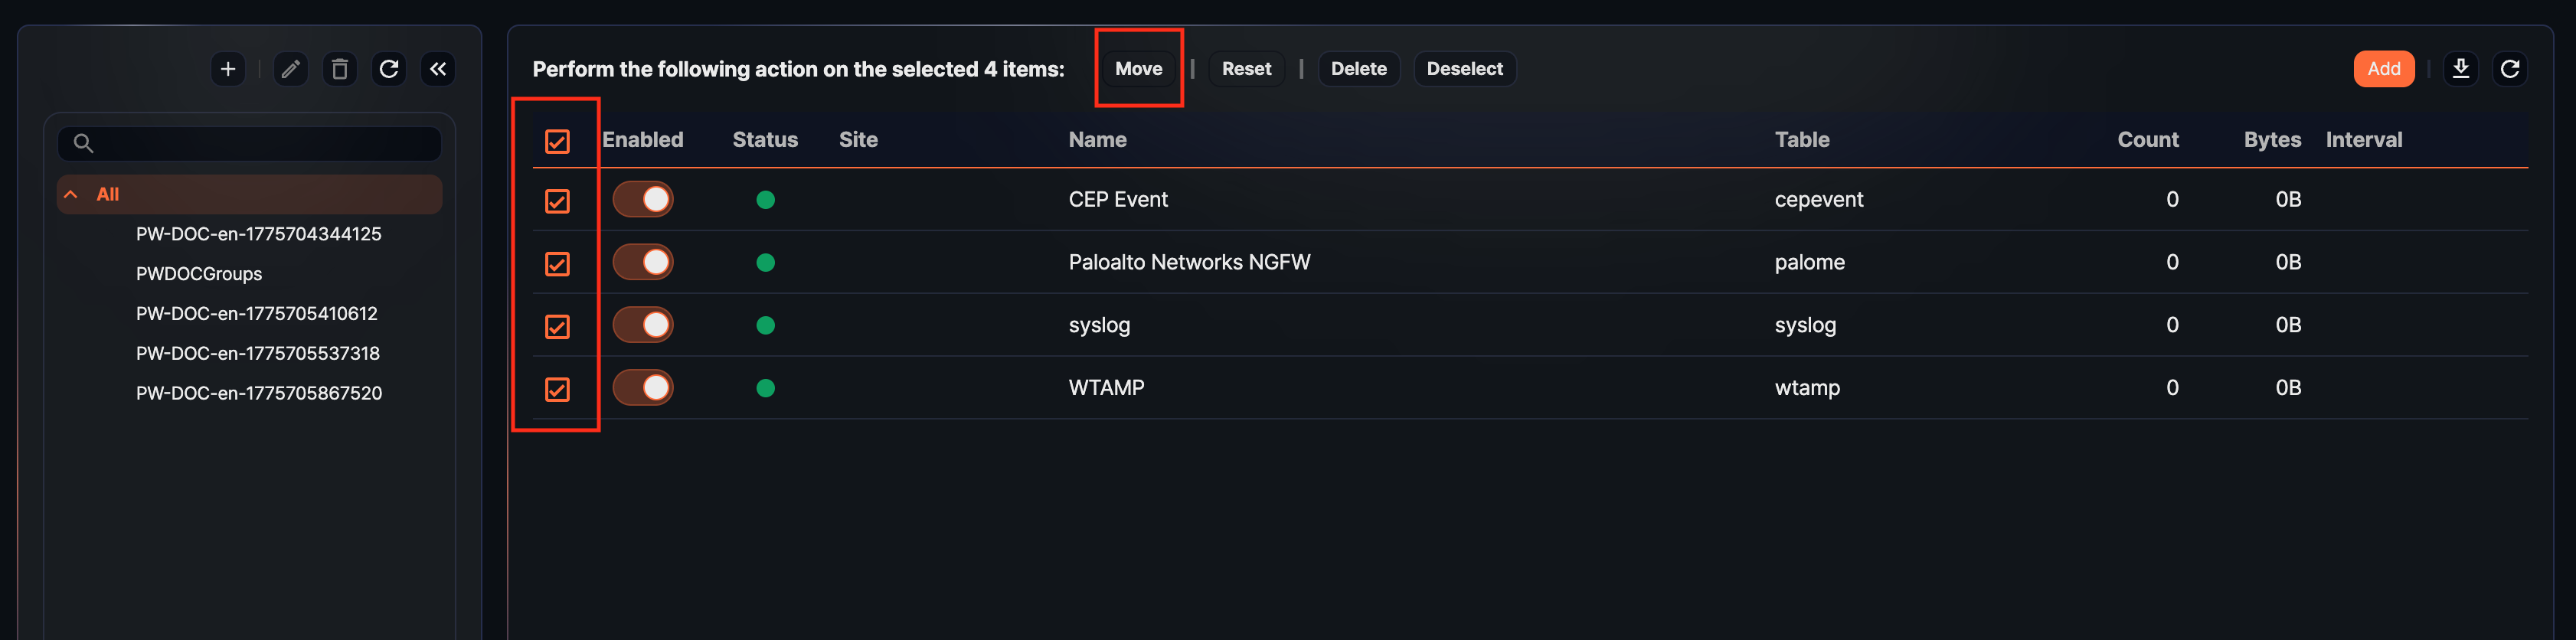Toggle the WTAMP enabled switch off
The image size is (2576, 640).
(643, 387)
